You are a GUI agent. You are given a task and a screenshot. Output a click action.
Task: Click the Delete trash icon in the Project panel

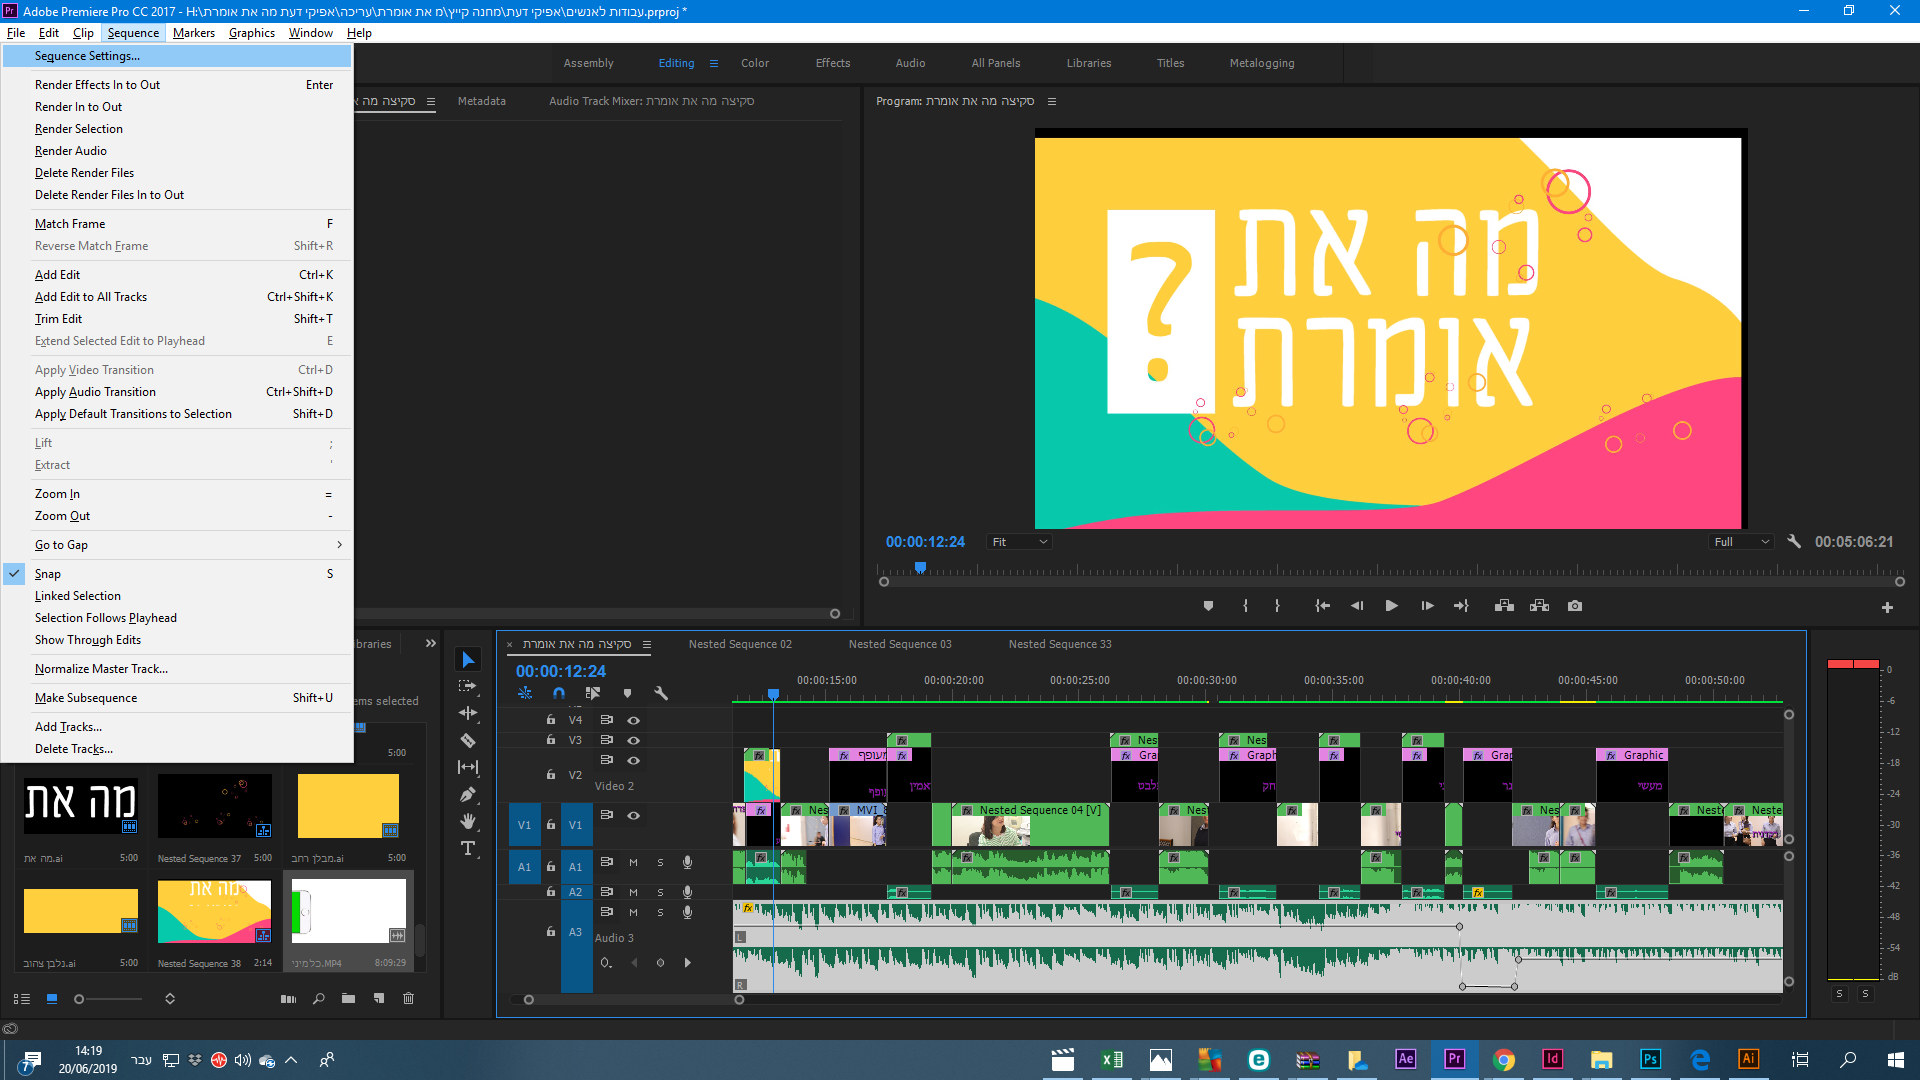pyautogui.click(x=408, y=998)
